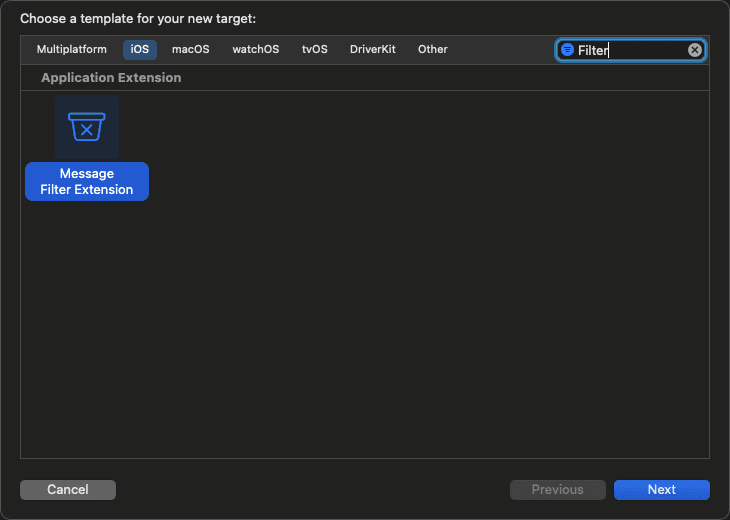Proceed with the Next button
The image size is (730, 520).
[662, 490]
